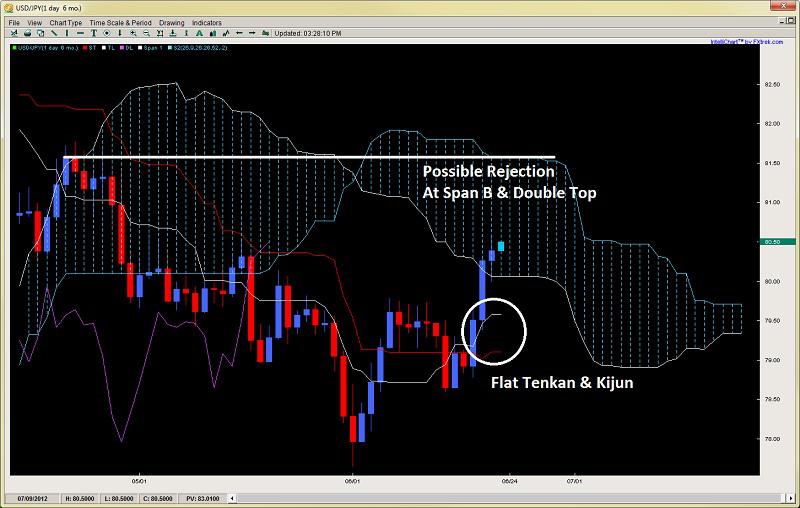
Task: Click the print chart icon
Action: click(28, 33)
